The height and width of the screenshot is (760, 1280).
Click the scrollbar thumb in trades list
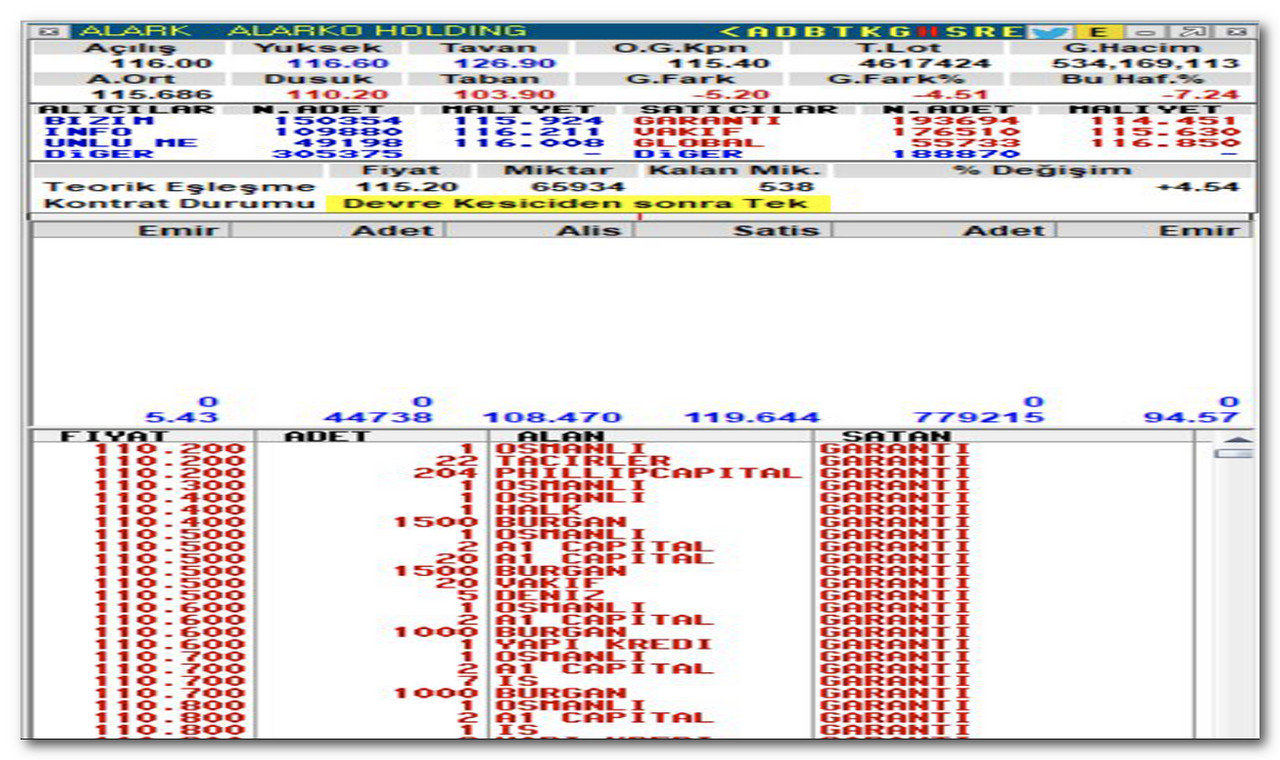pyautogui.click(x=1235, y=453)
